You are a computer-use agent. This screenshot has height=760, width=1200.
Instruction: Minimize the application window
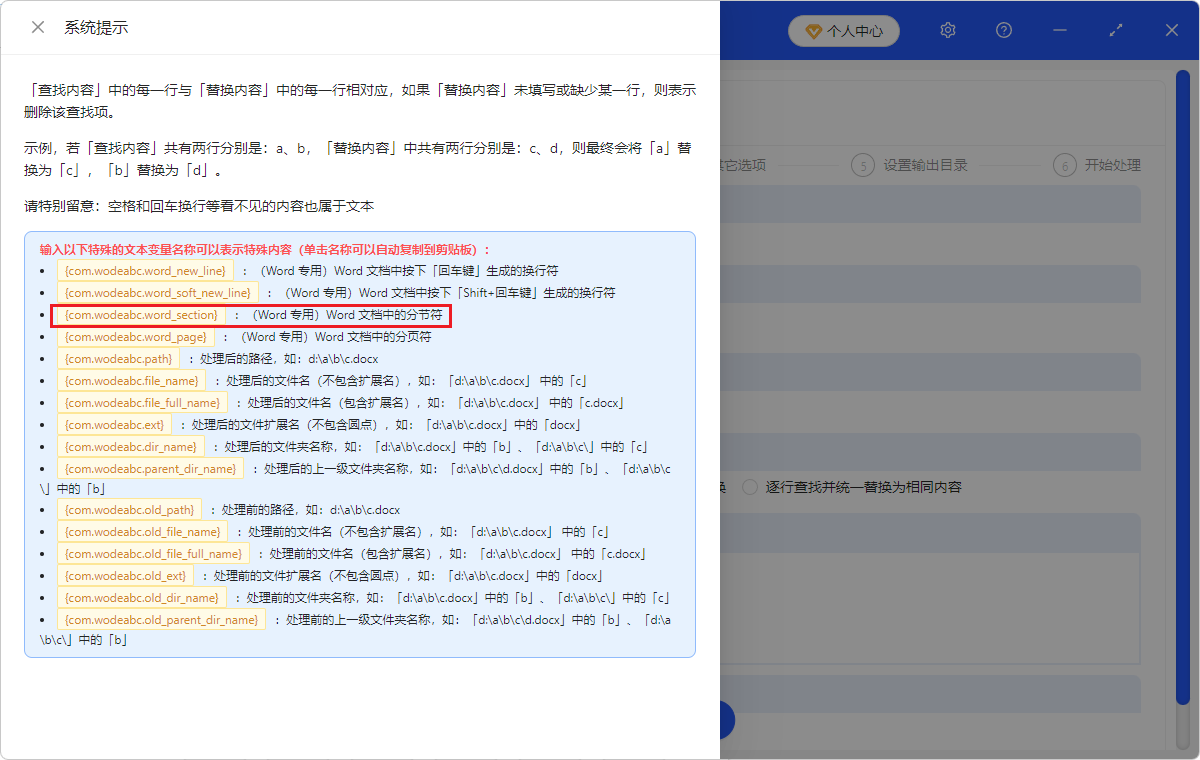pos(1060,30)
